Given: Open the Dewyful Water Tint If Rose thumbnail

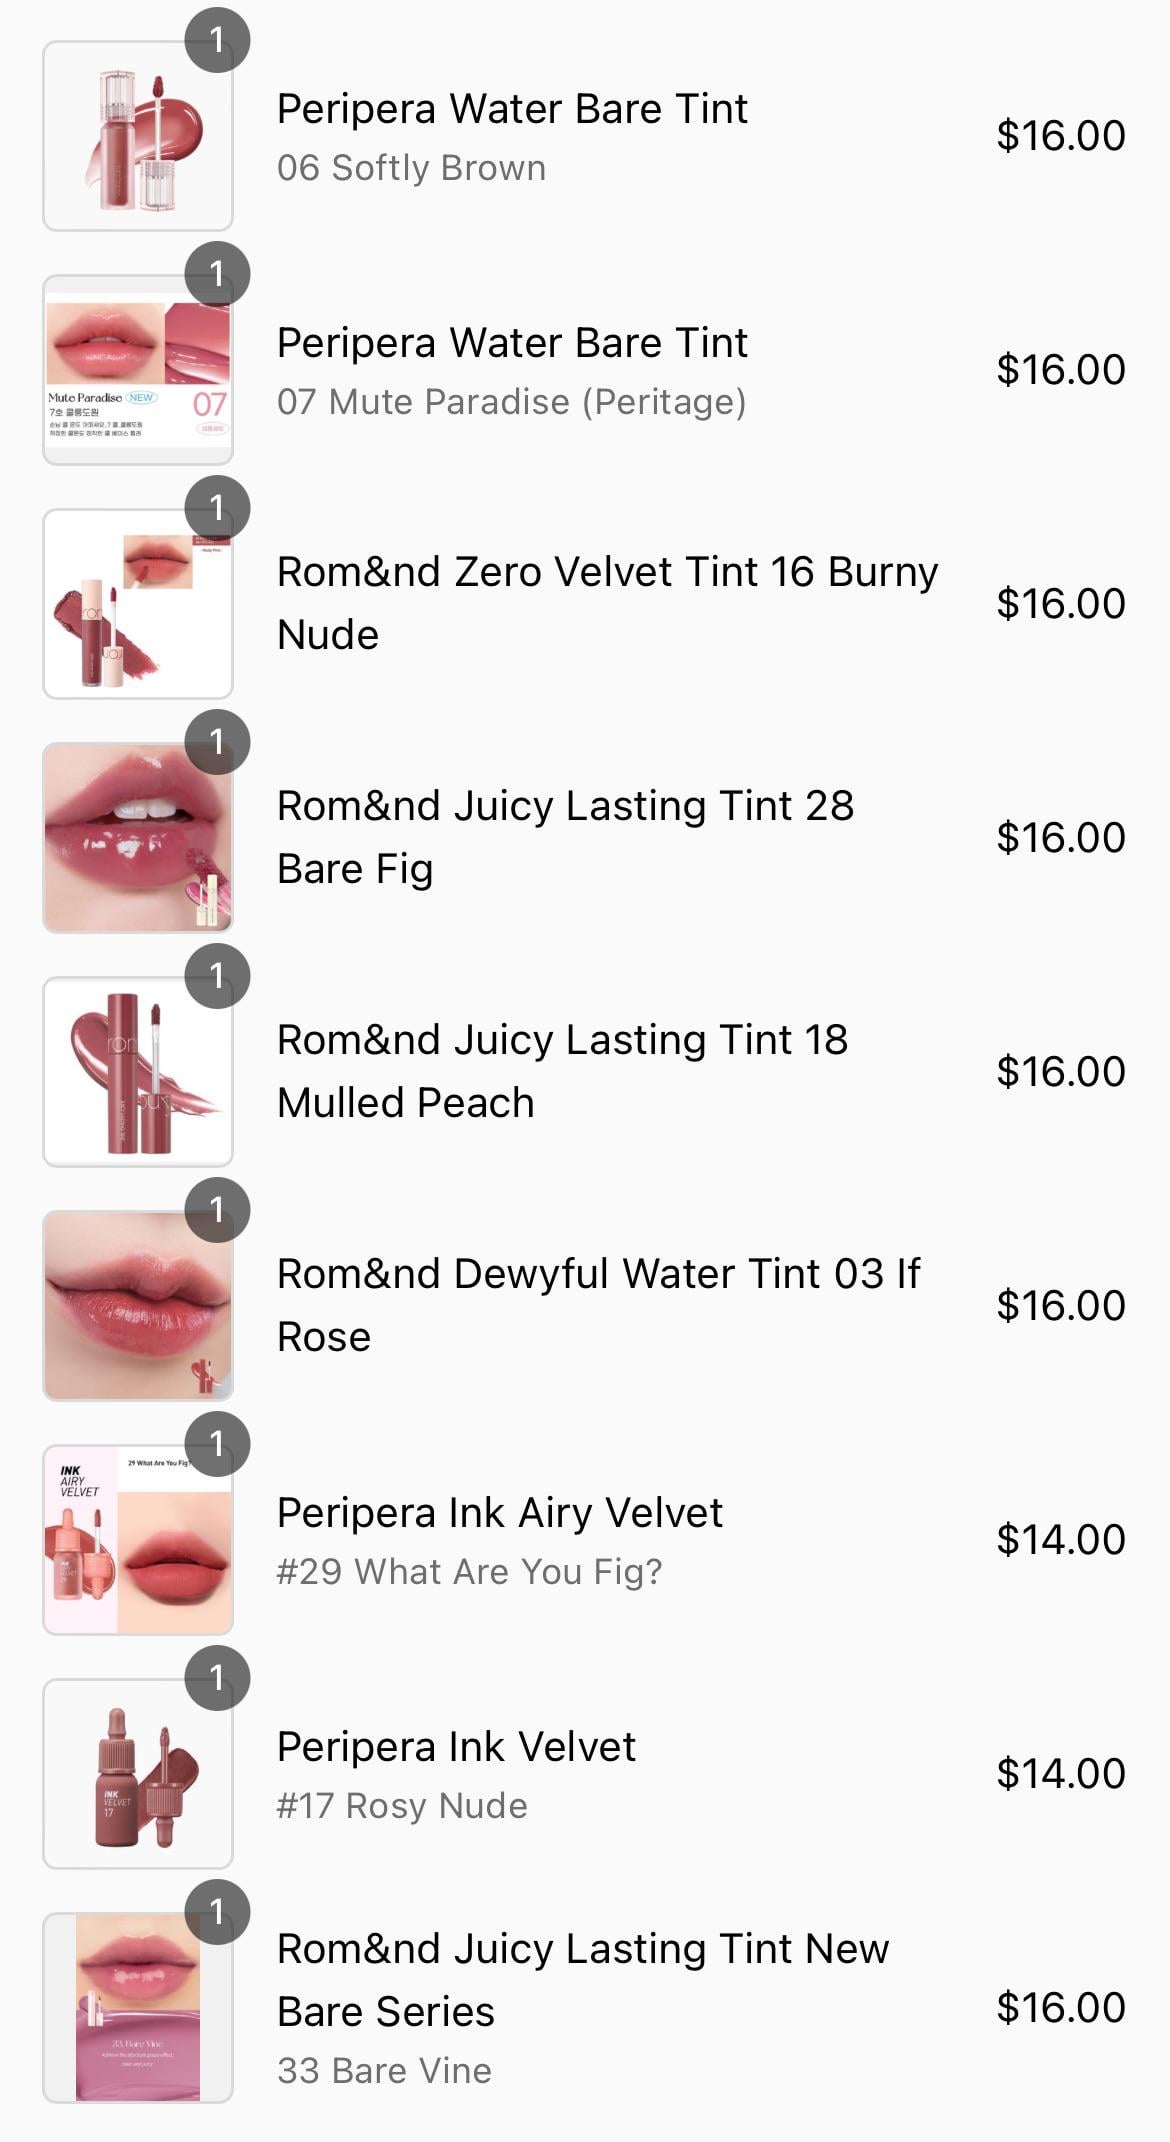Looking at the screenshot, I should click(138, 1306).
